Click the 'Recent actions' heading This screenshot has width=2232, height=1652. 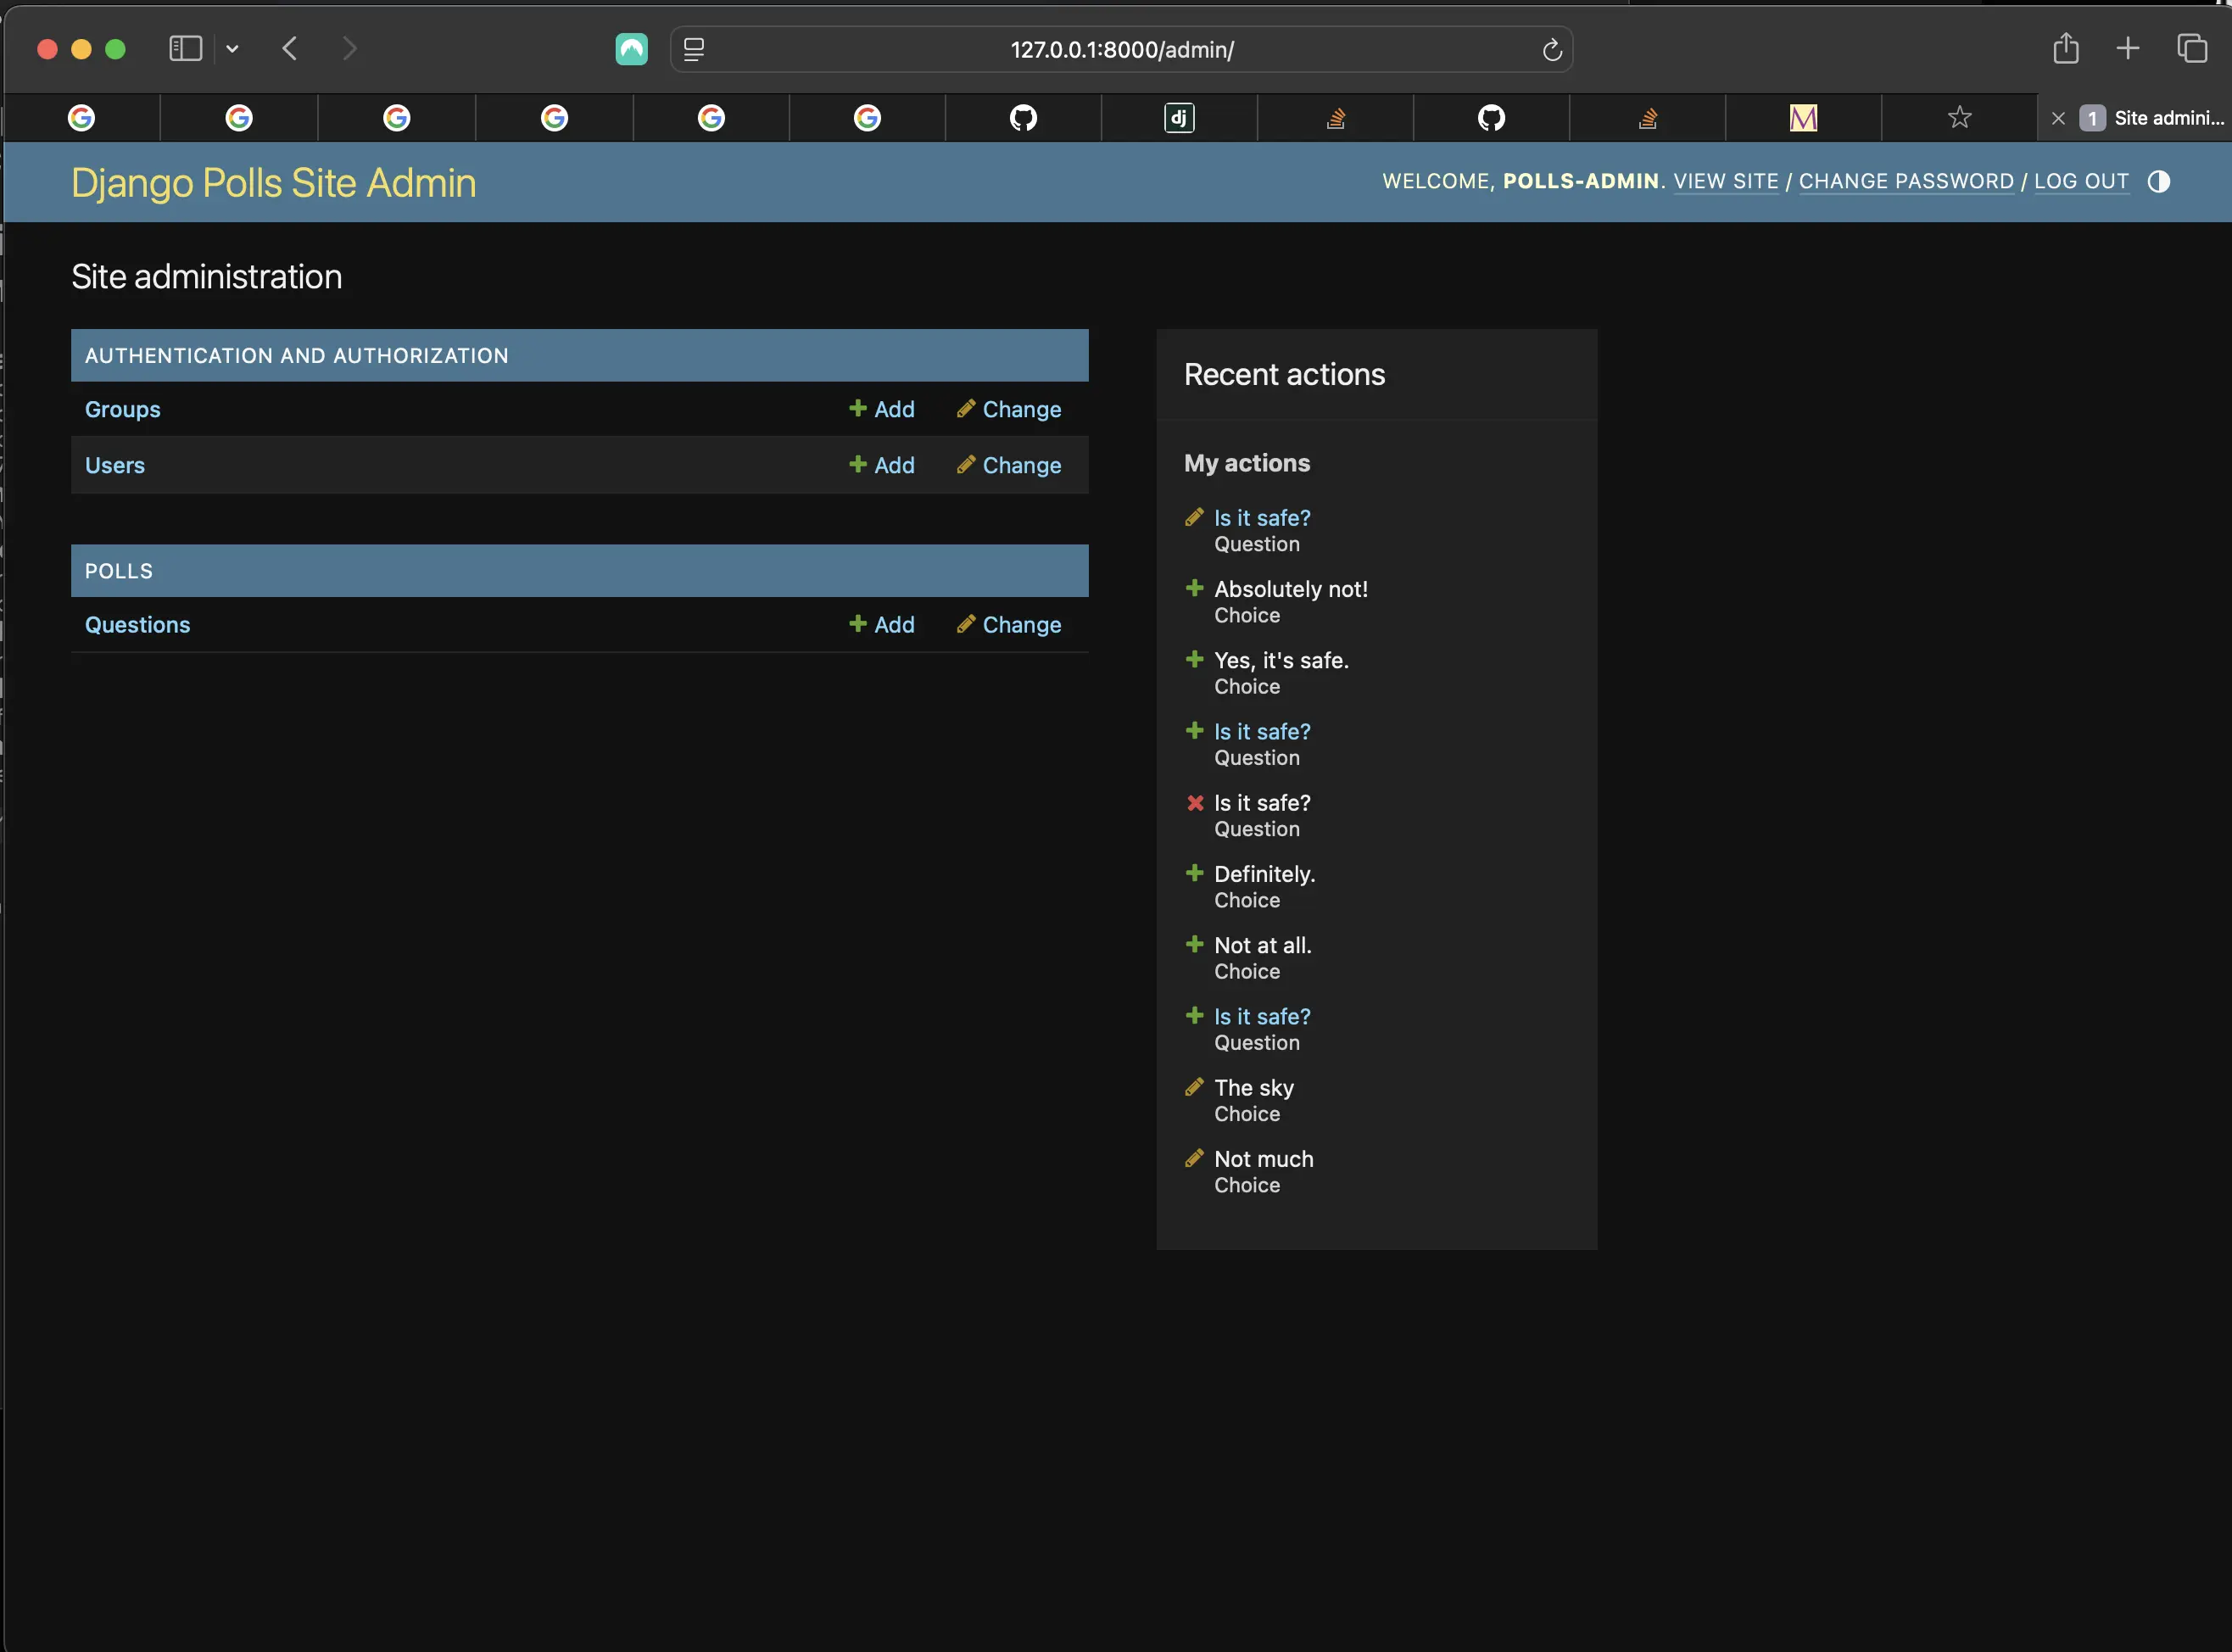pos(1285,375)
